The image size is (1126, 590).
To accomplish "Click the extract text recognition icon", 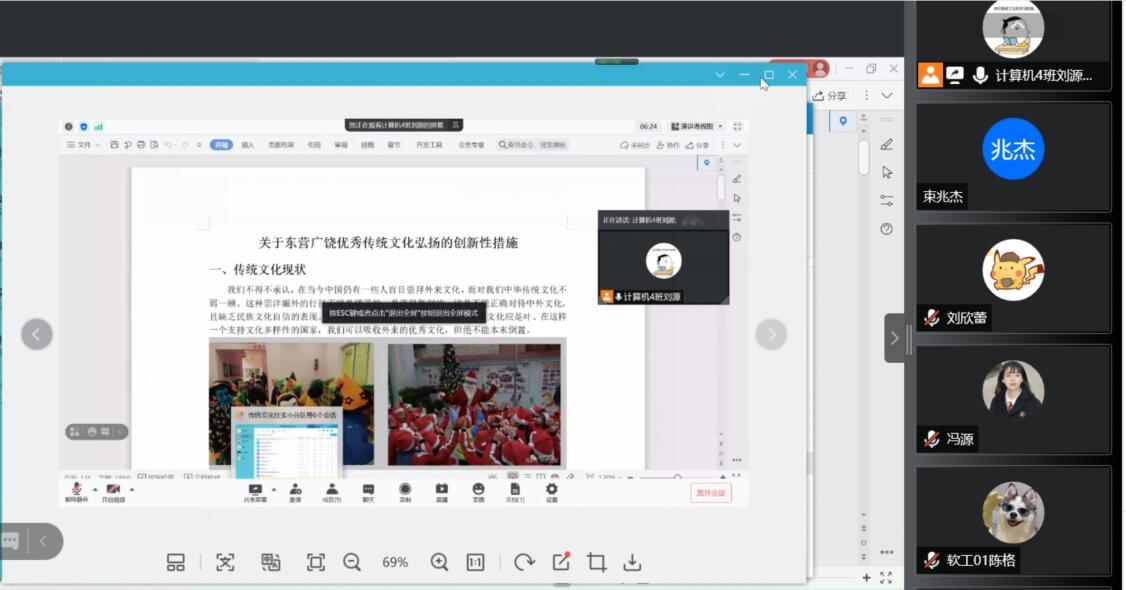I will tap(226, 563).
